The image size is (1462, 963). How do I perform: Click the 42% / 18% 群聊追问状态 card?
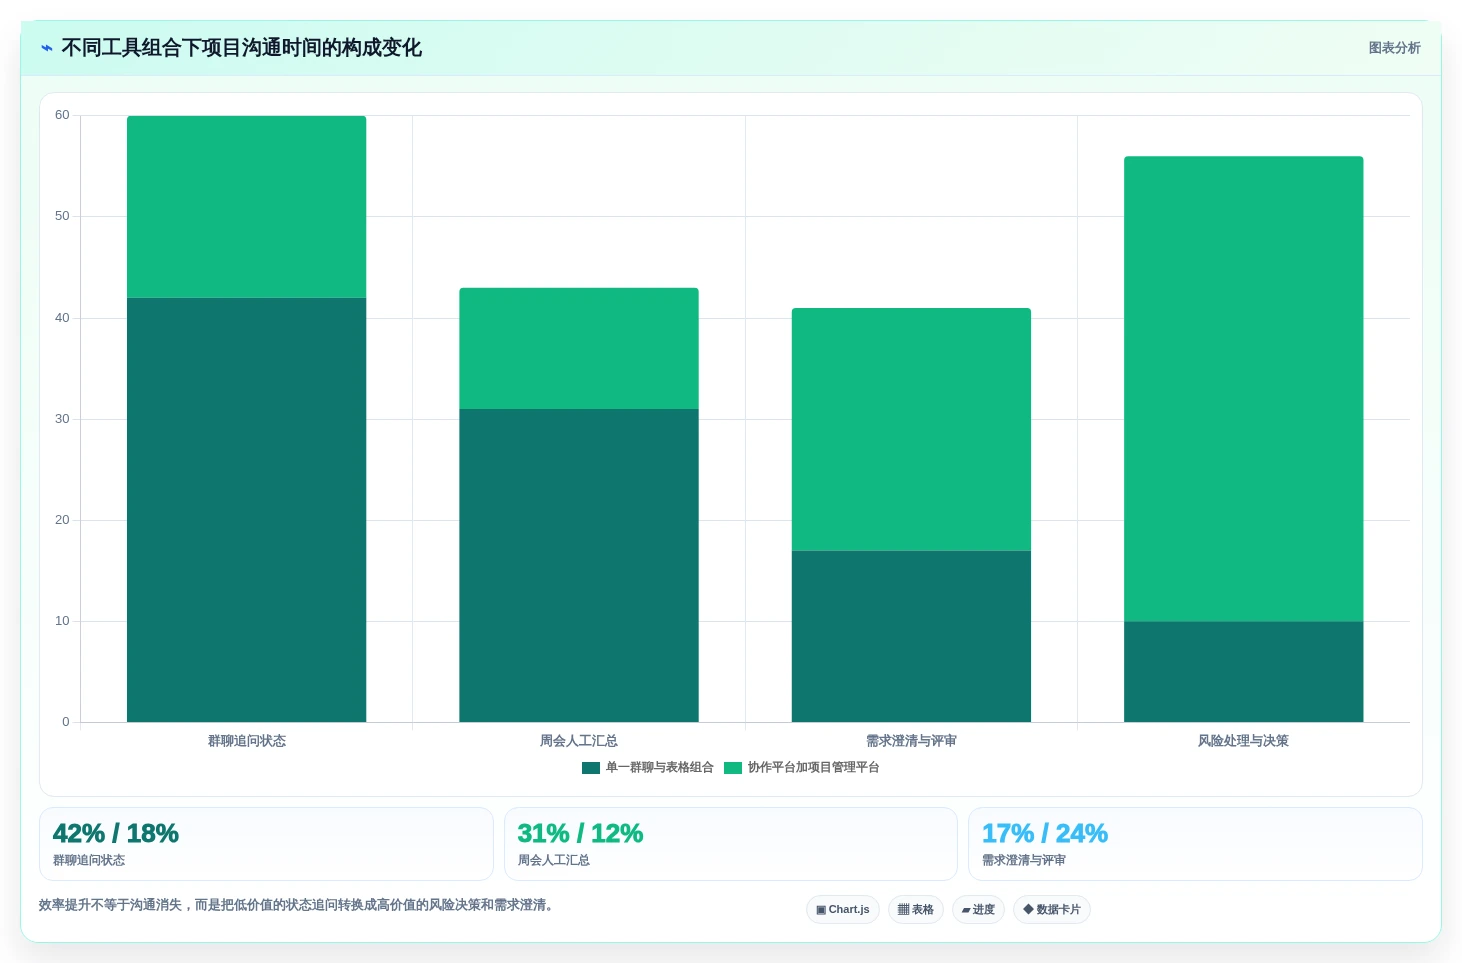pyautogui.click(x=266, y=844)
